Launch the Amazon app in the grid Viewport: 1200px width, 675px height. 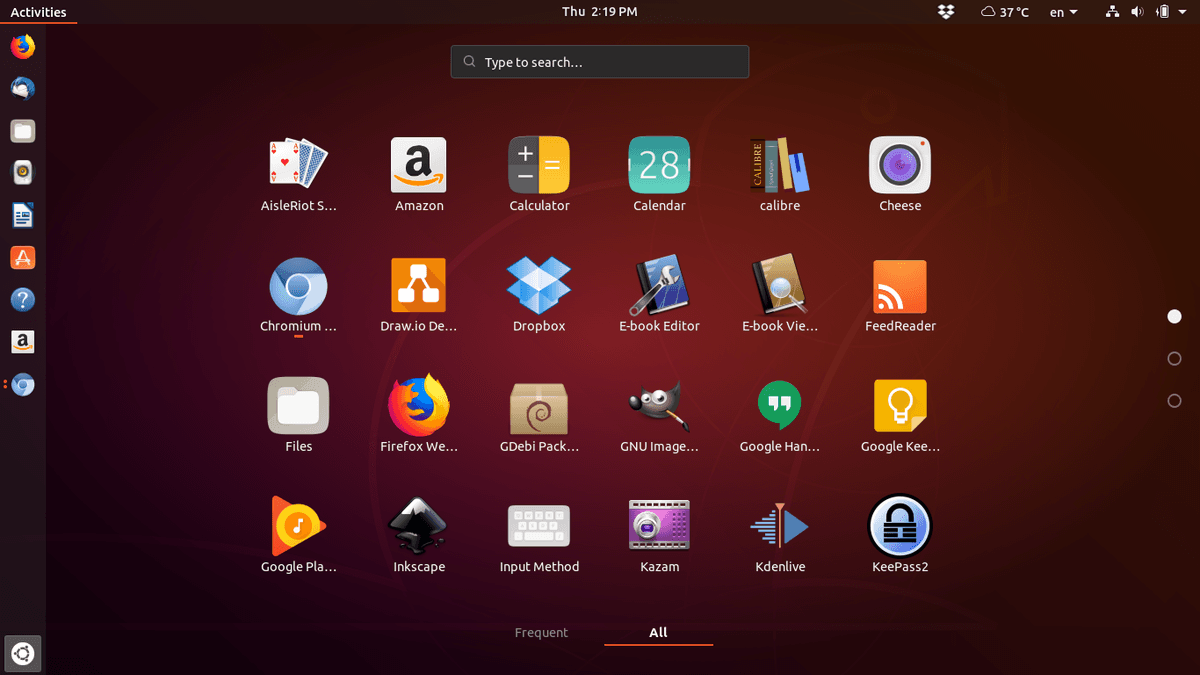tap(419, 165)
